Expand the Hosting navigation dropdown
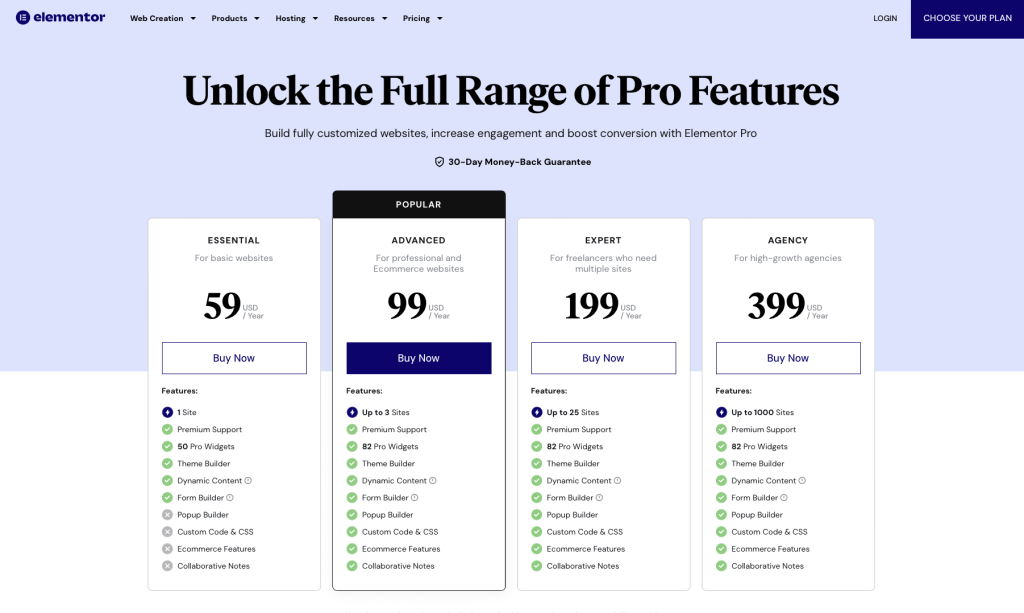The height and width of the screenshot is (613, 1024). click(x=296, y=18)
